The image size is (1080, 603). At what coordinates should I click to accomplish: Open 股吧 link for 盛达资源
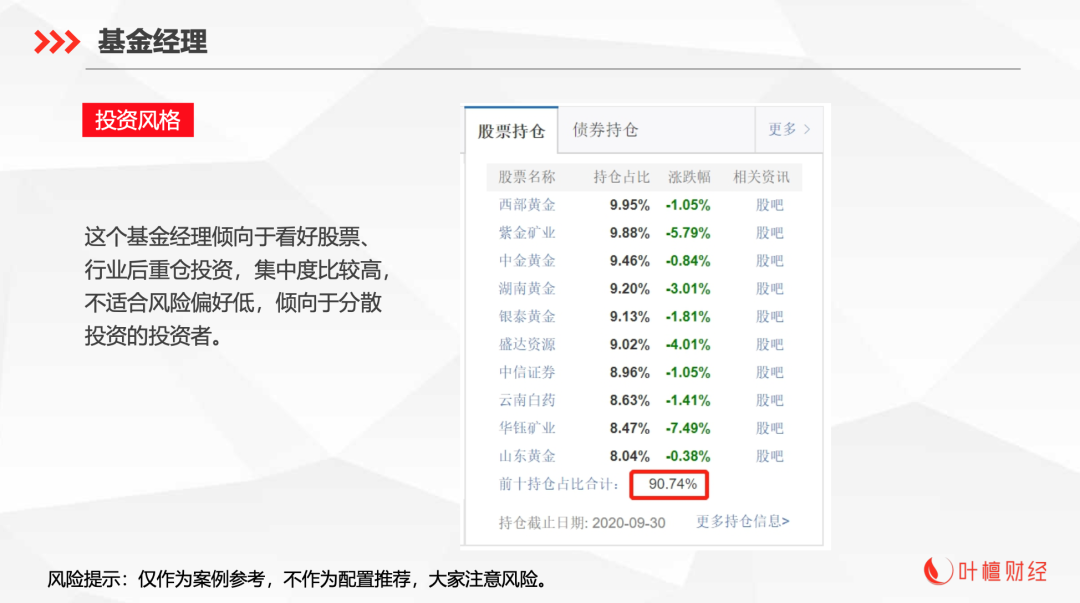point(769,345)
